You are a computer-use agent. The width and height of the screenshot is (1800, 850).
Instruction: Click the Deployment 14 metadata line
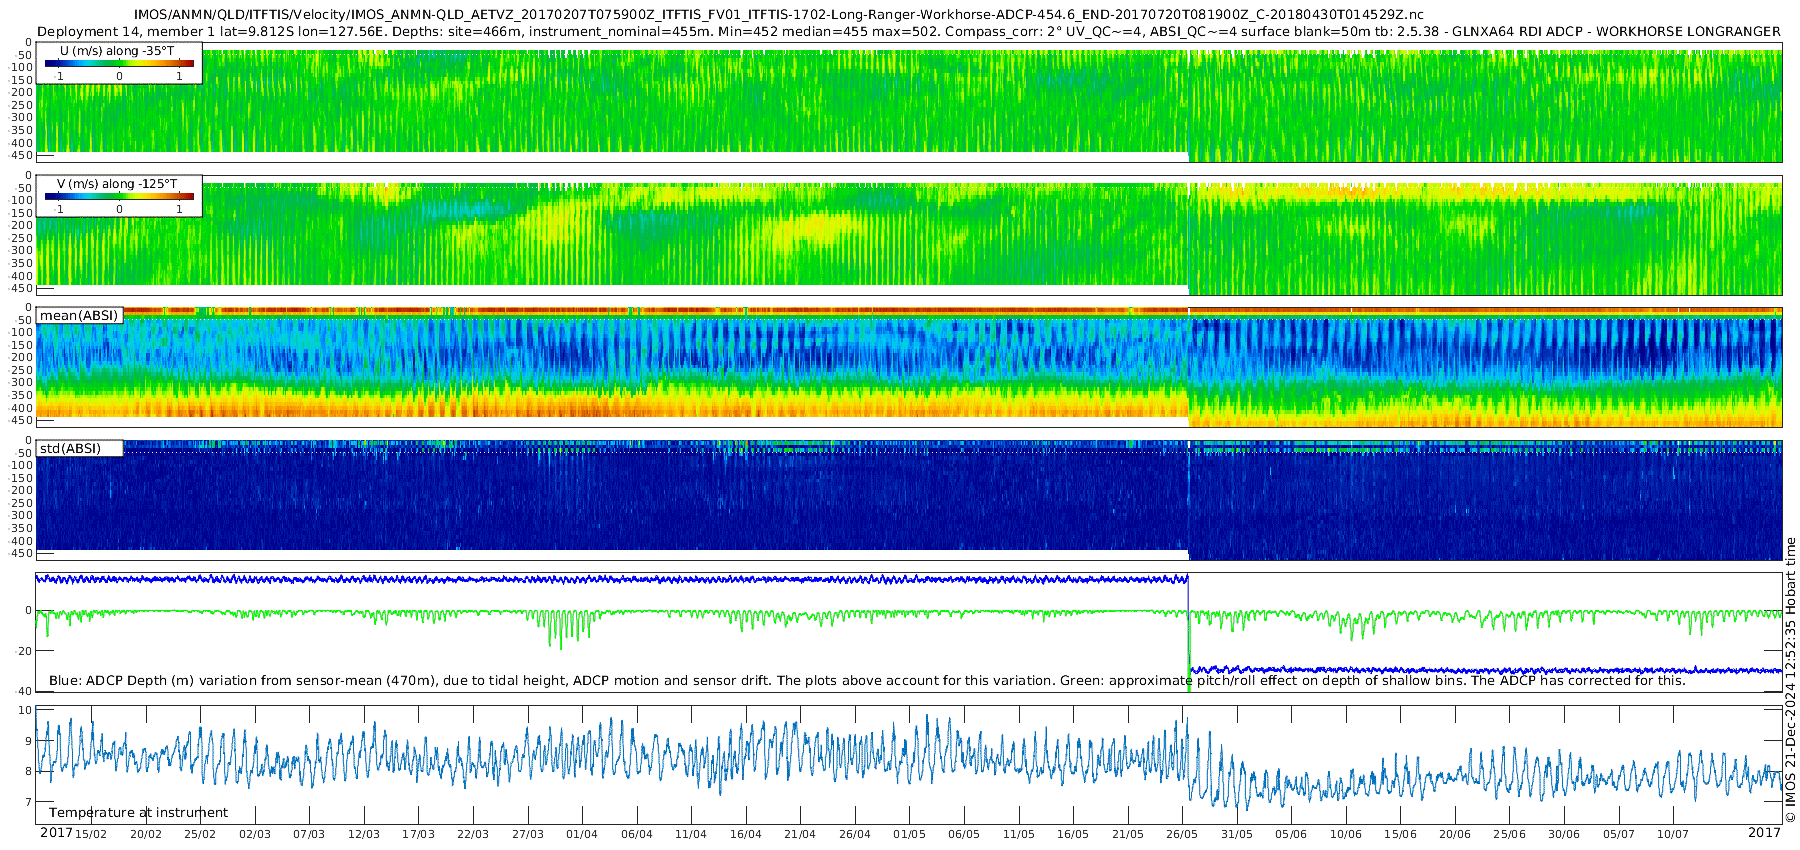(x=908, y=31)
